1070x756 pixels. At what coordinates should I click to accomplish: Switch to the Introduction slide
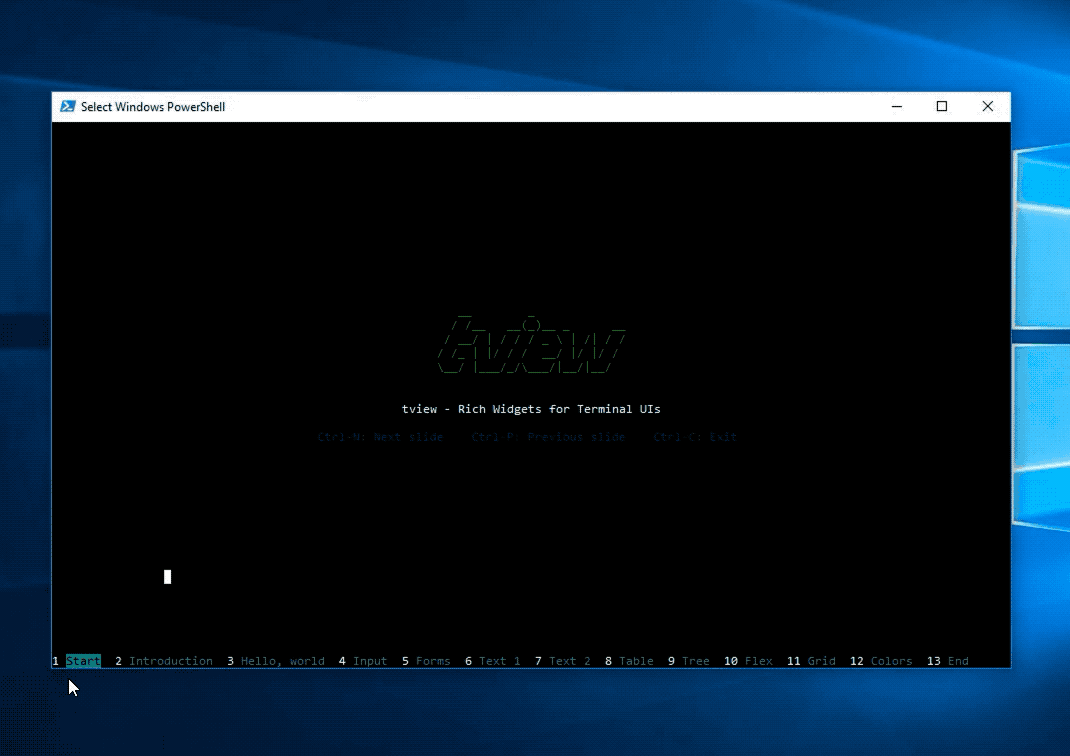point(171,660)
